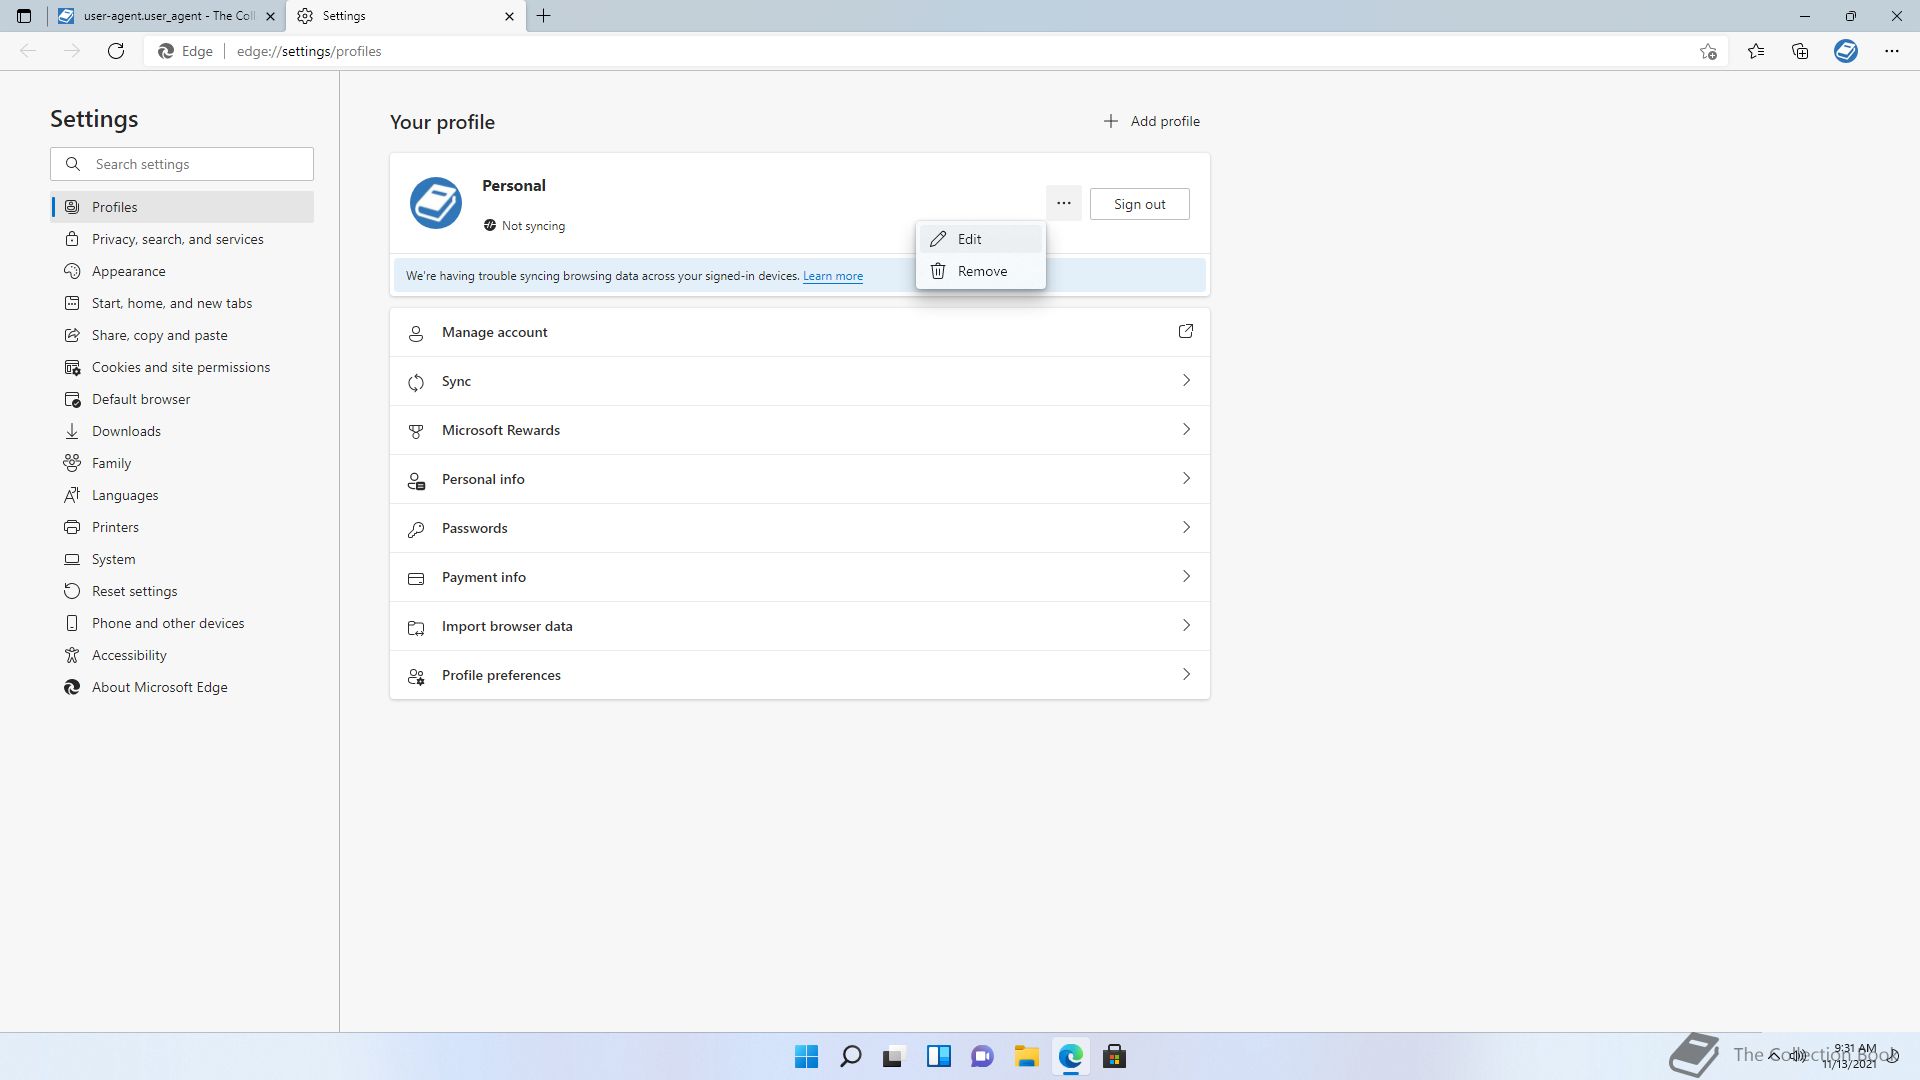
Task: Click the address bar URL
Action: 309,51
